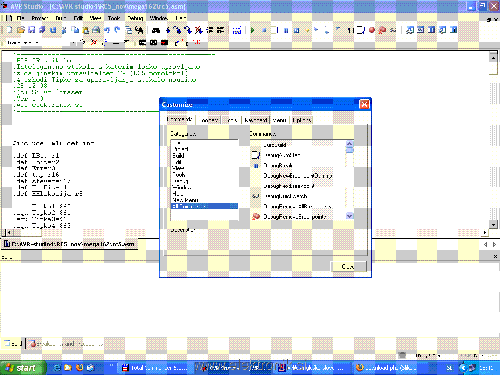Click the Save floppy disk icon

coord(32,30)
